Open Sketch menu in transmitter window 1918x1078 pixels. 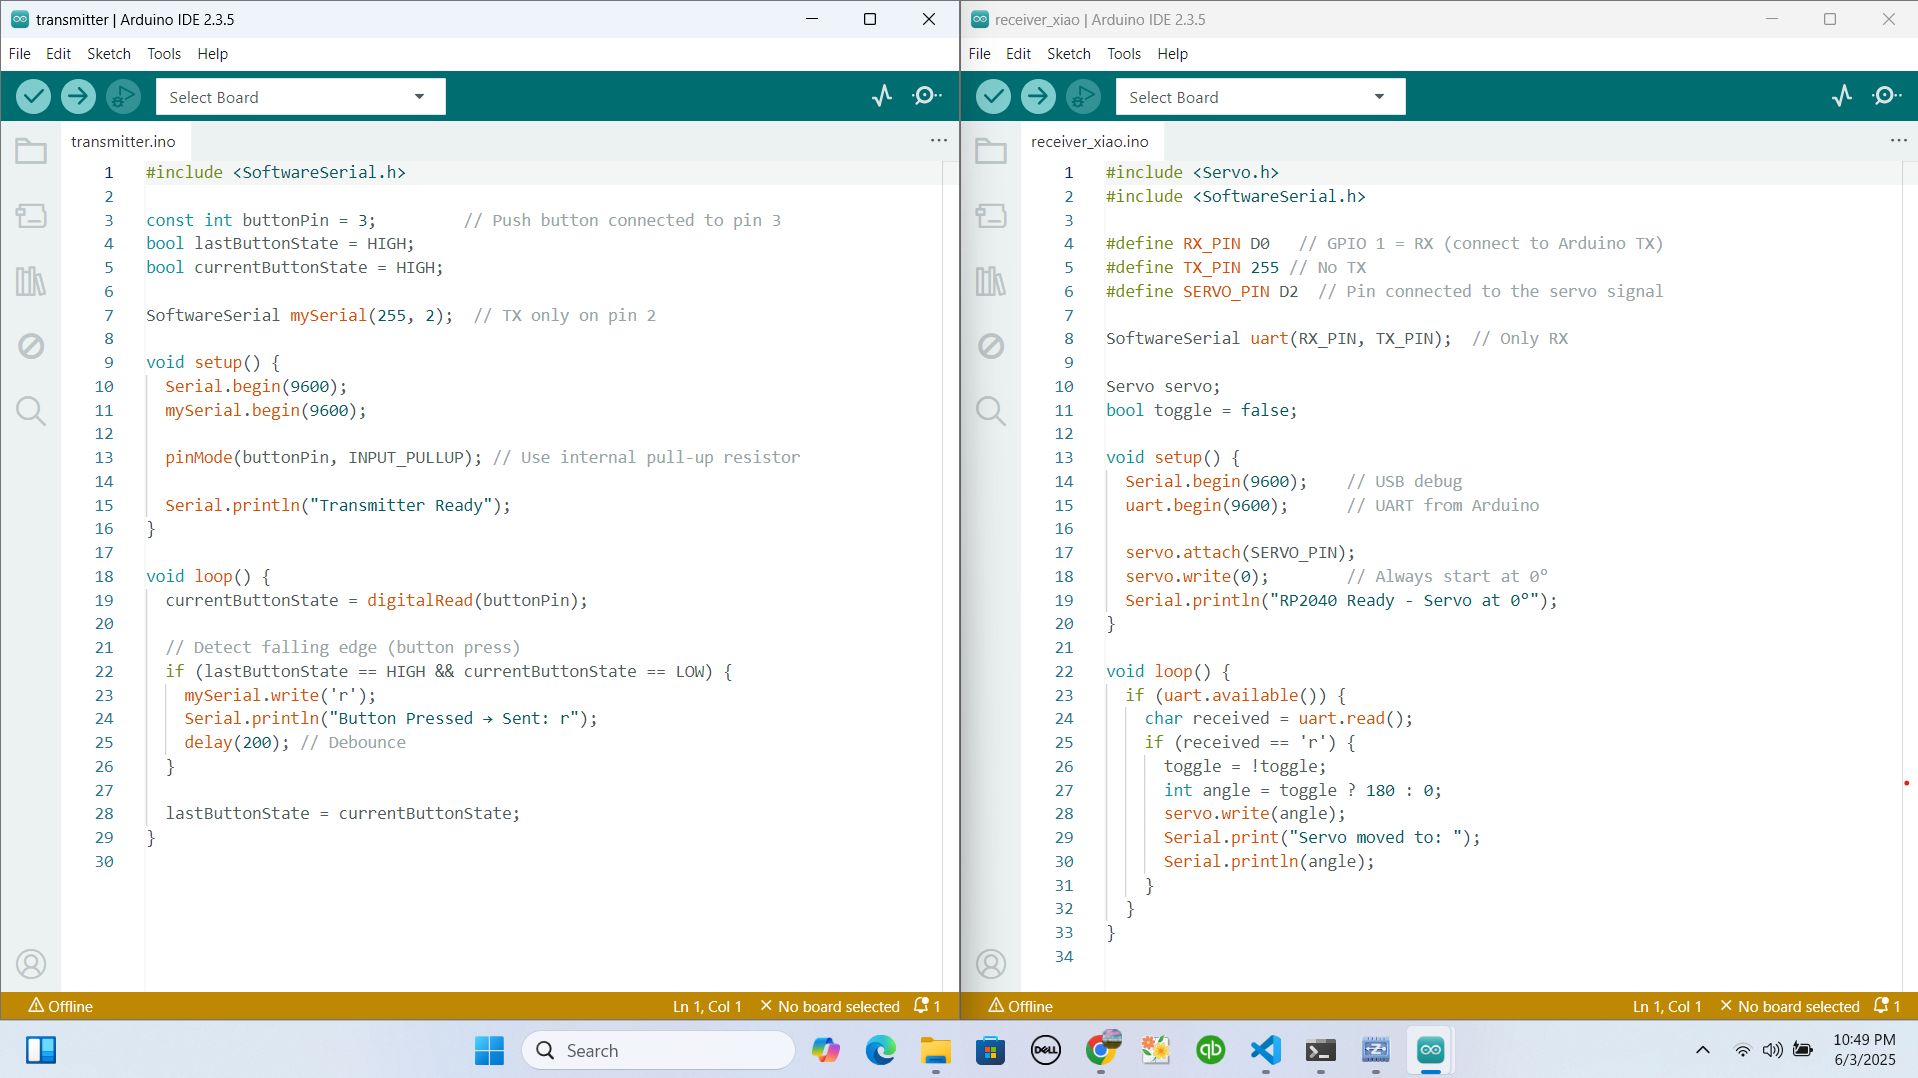tap(109, 54)
